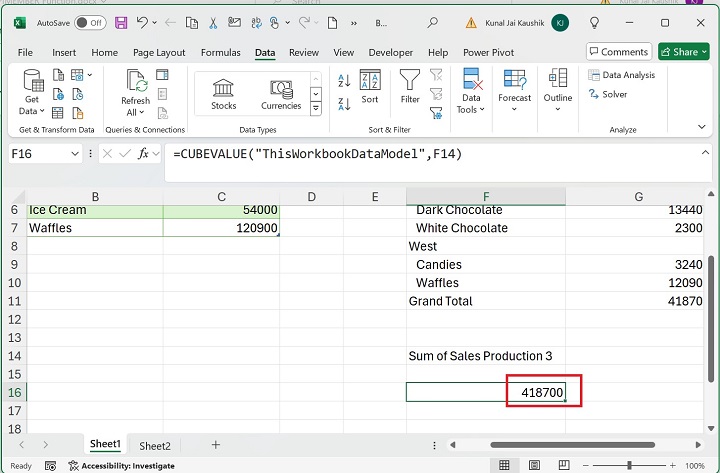Switch to the Formulas ribbon tab
The image size is (720, 473).
[x=220, y=52]
